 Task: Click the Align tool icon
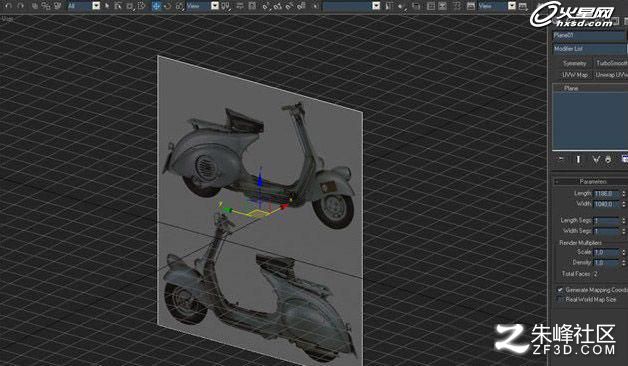[401, 6]
